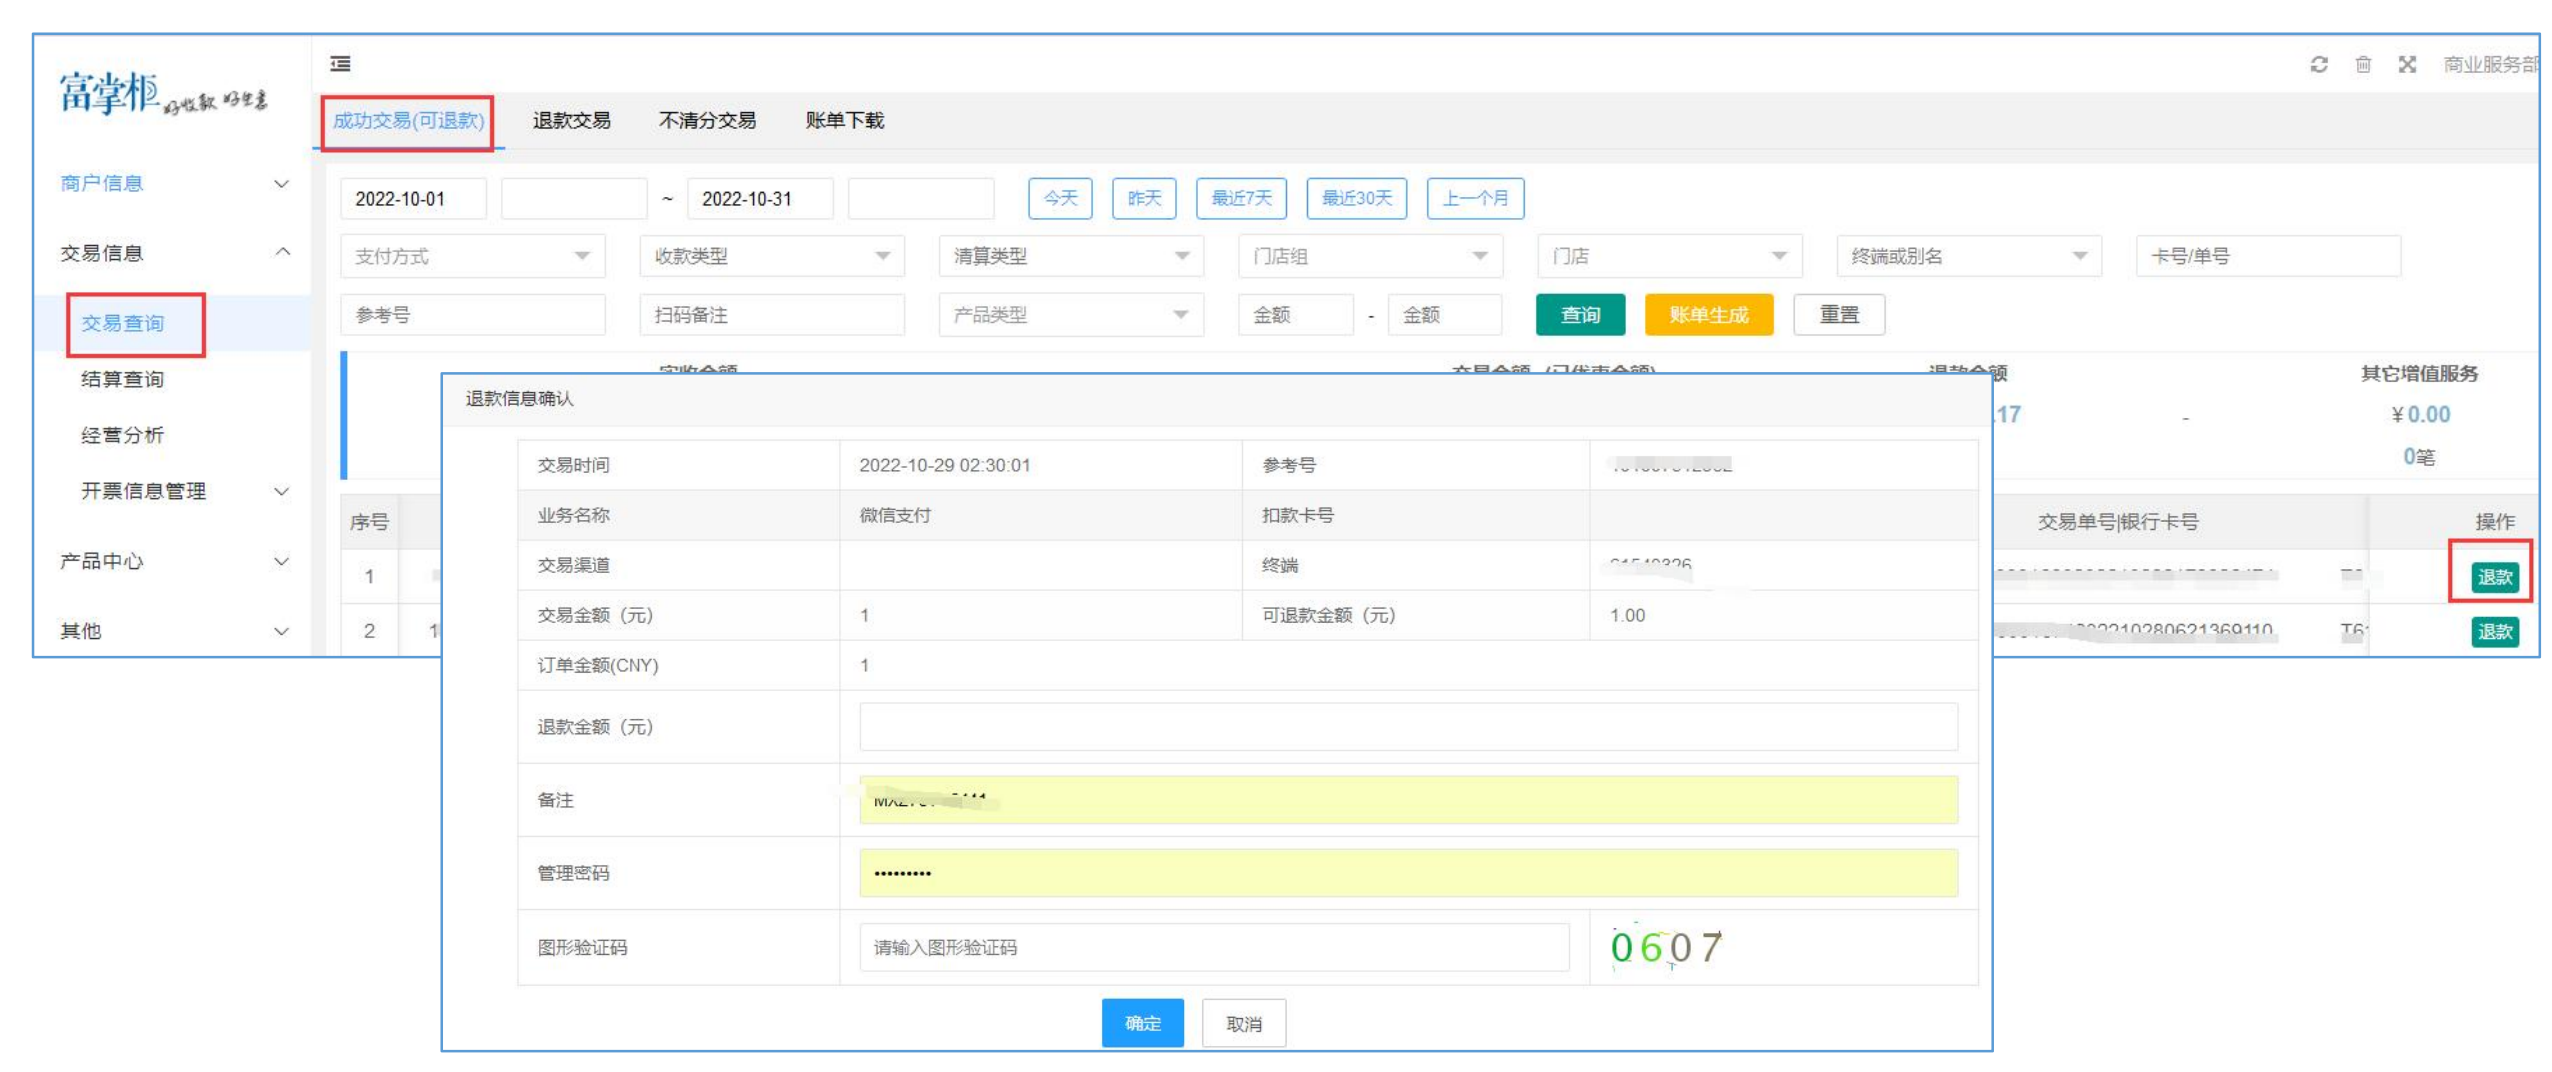Click the captcha image 0607
Image resolution: width=2552 pixels, height=1072 pixels.
point(1665,946)
